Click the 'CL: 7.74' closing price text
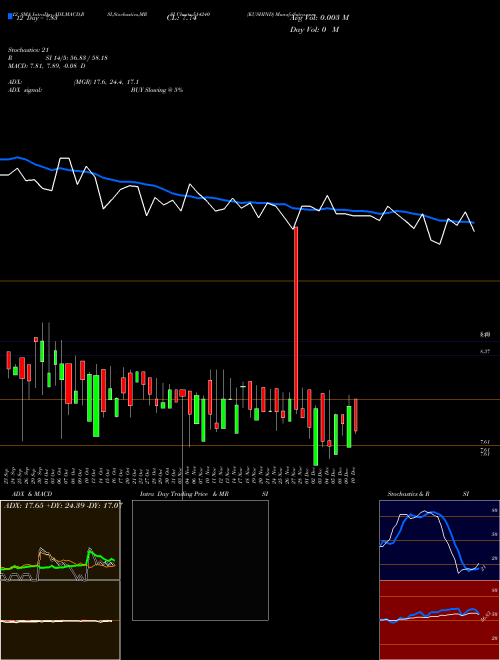The height and width of the screenshot is (660, 500). point(182,18)
